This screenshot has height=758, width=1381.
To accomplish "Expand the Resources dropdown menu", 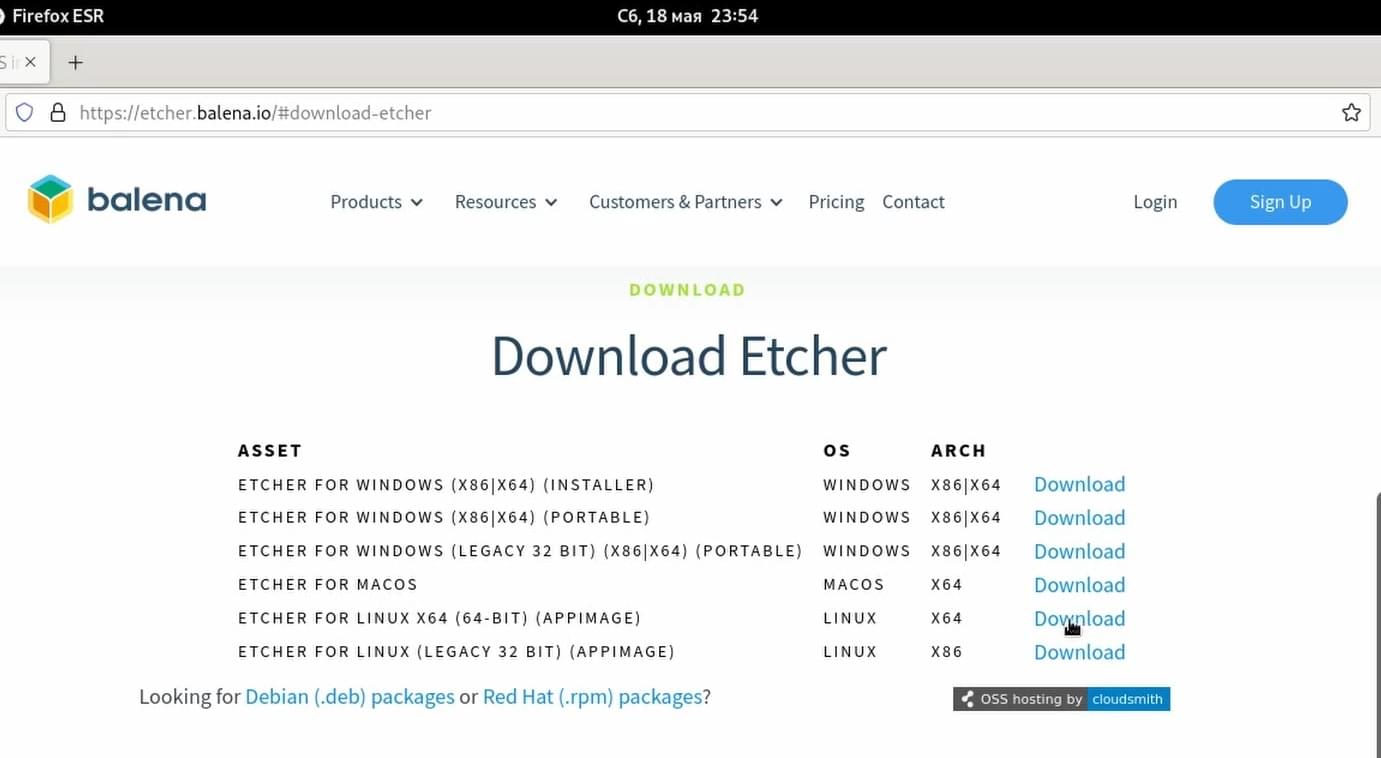I will 506,202.
